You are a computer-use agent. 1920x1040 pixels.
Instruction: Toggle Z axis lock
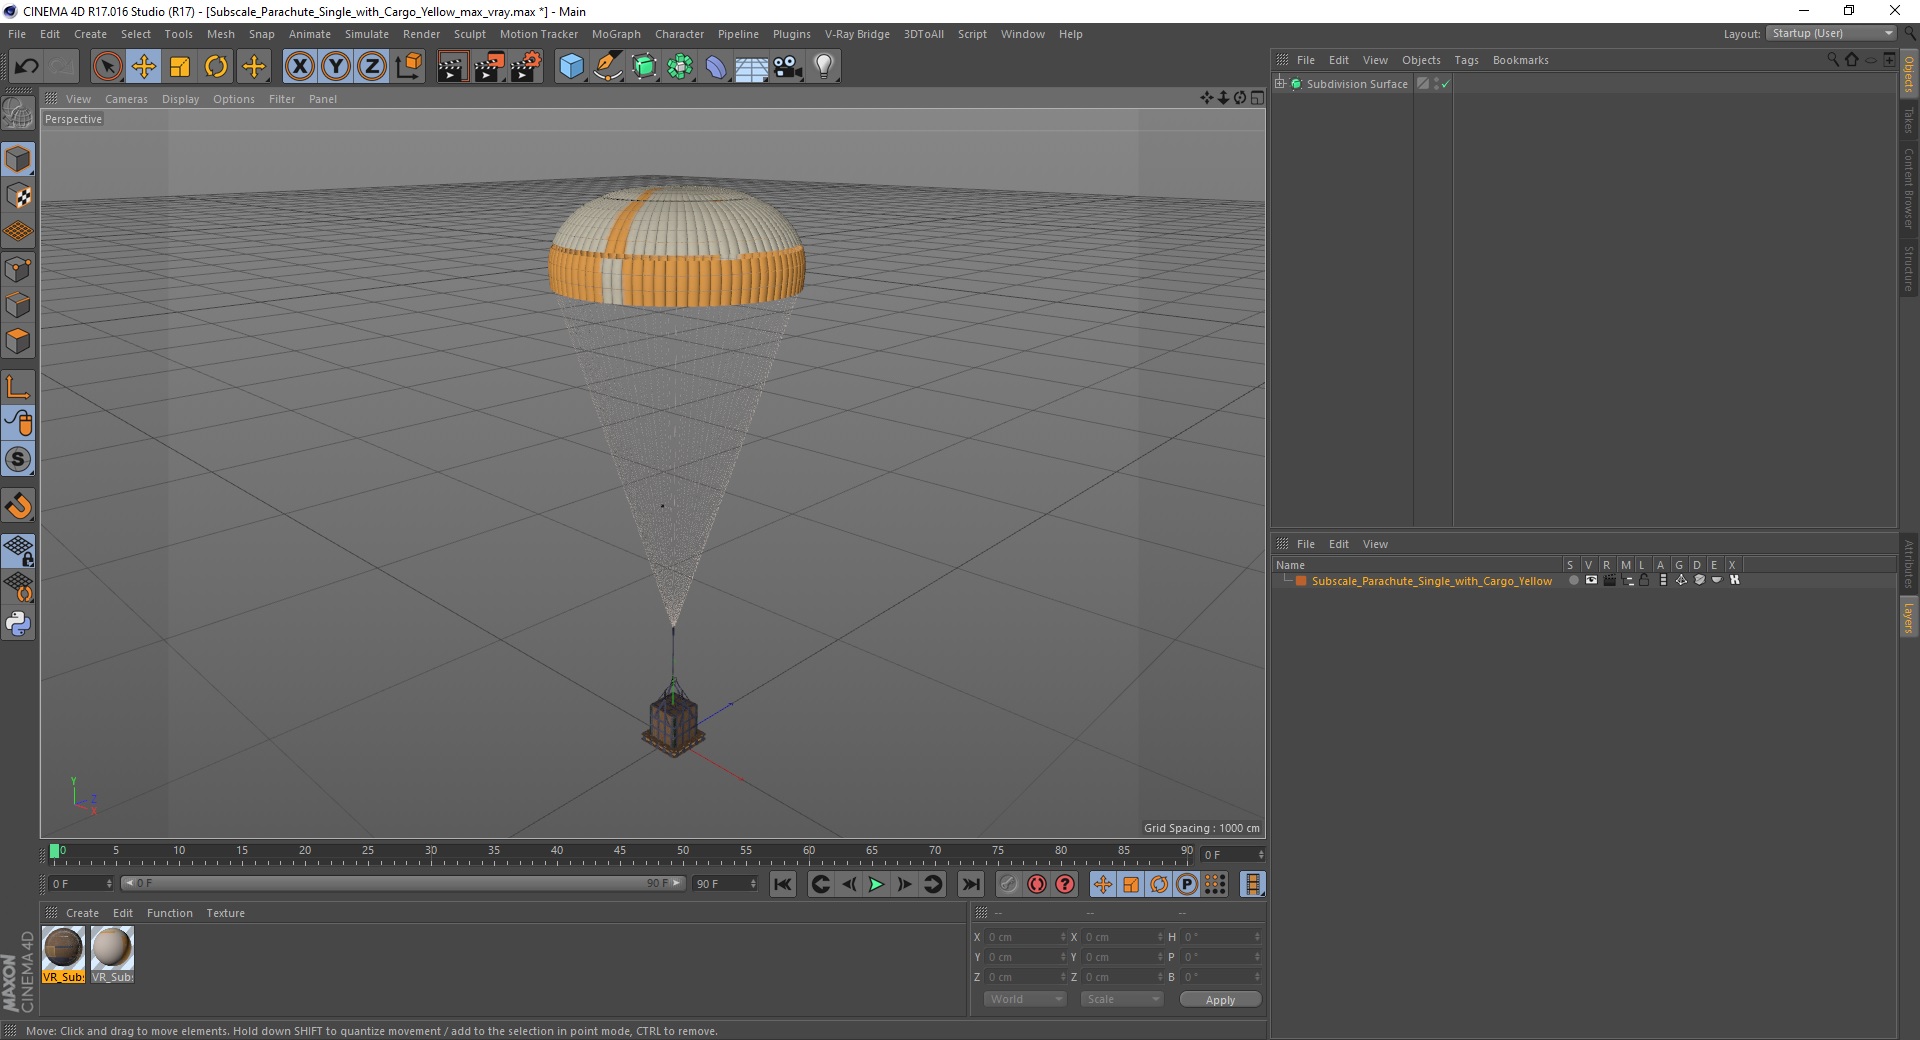(372, 67)
